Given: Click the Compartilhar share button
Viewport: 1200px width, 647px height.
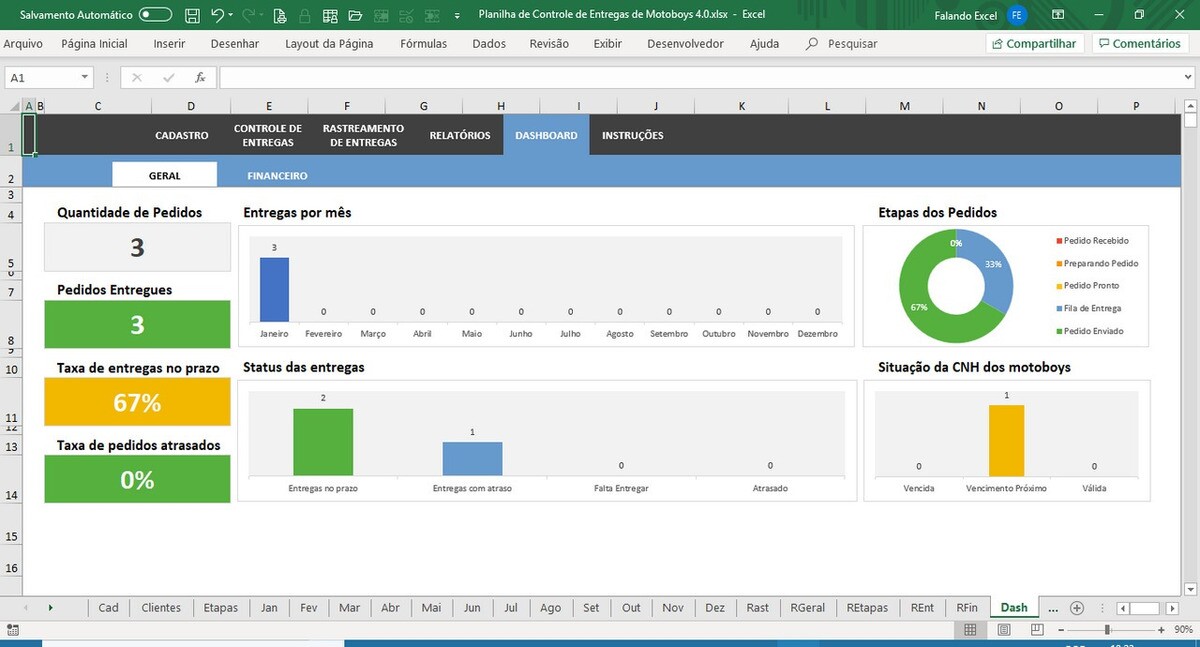Looking at the screenshot, I should (1033, 44).
